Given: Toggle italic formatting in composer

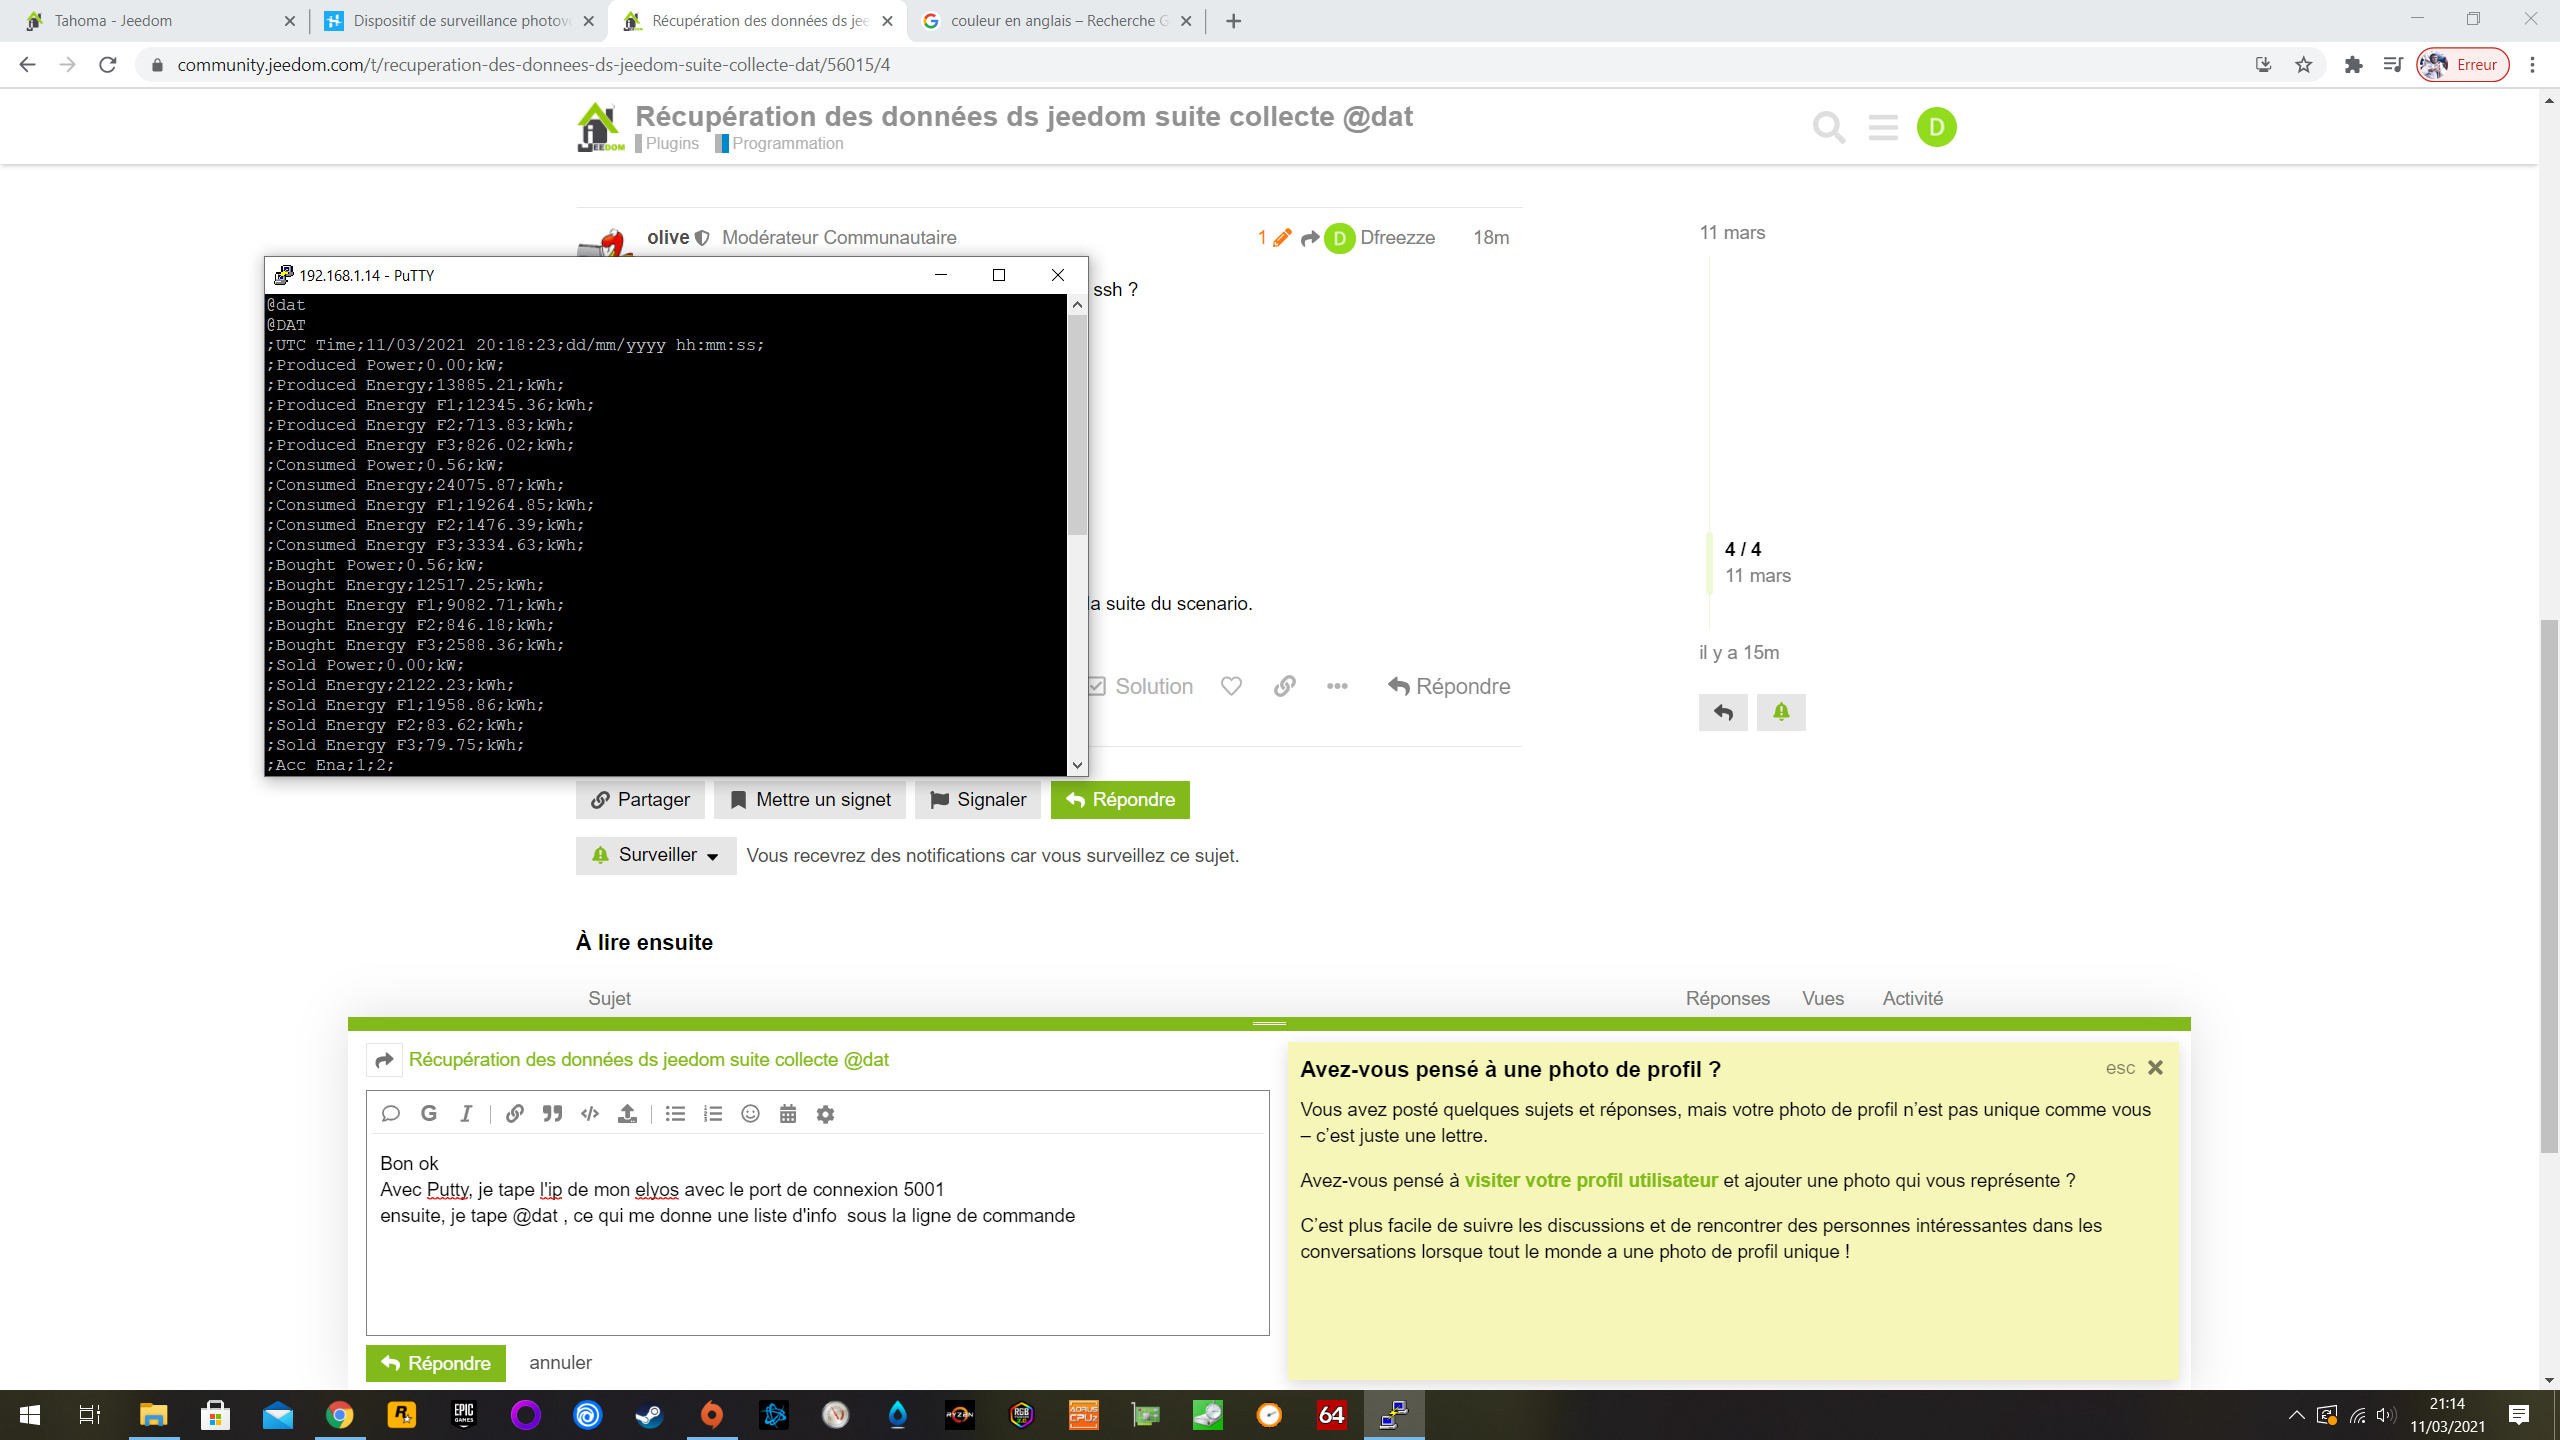Looking at the screenshot, I should point(466,1114).
